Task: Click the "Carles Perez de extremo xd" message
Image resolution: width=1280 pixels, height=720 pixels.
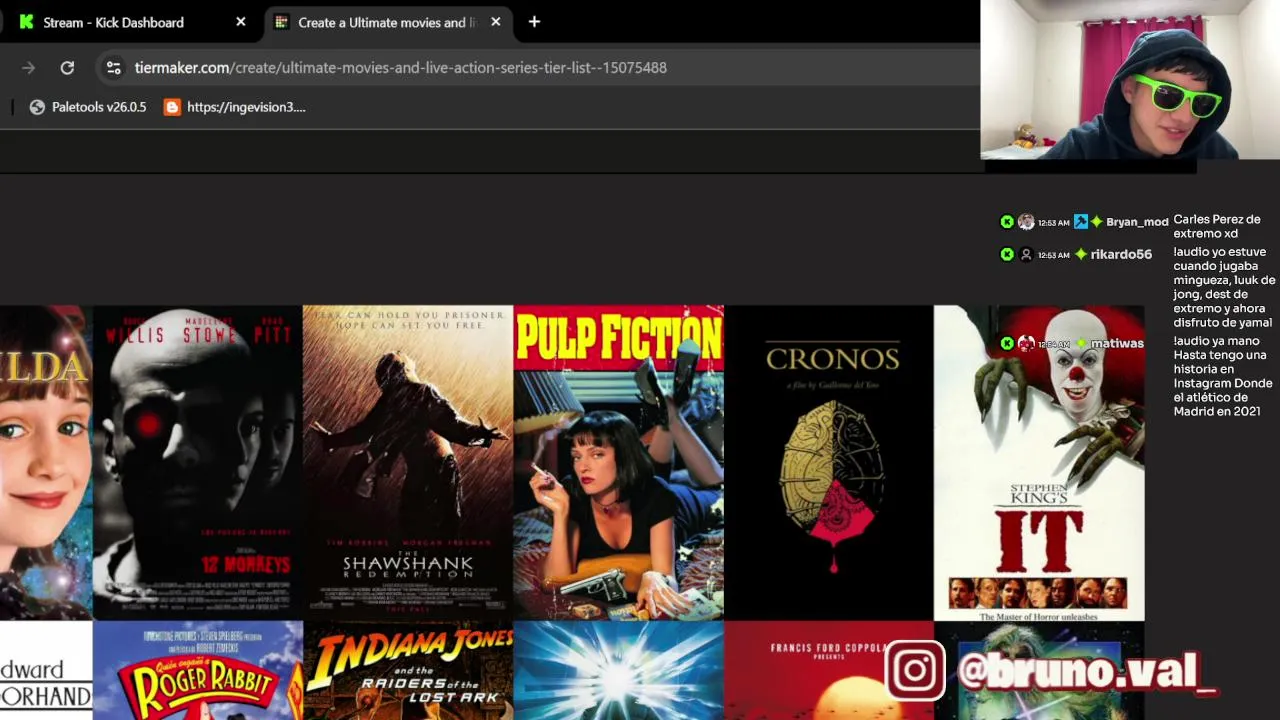Action: tap(1217, 226)
